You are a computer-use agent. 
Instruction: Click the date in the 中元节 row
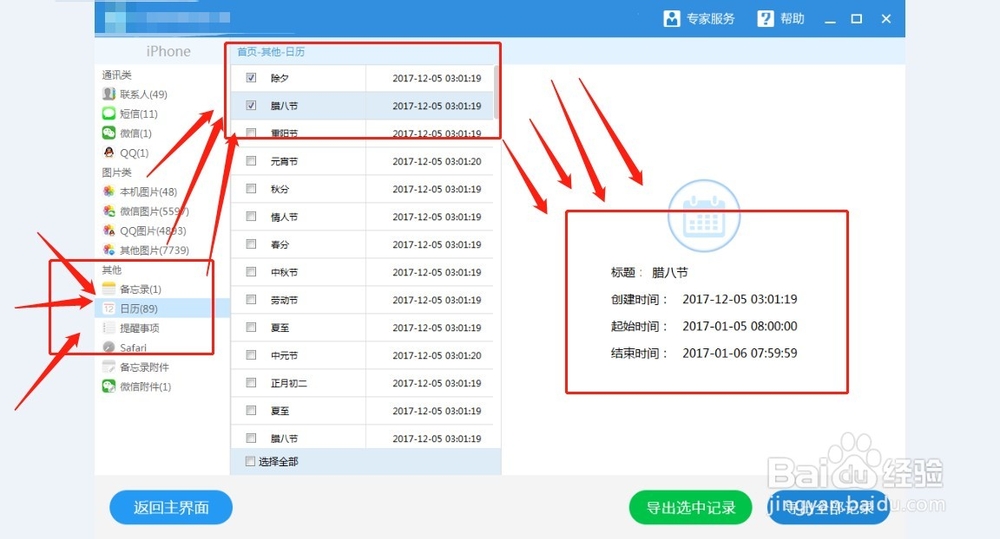pos(437,355)
